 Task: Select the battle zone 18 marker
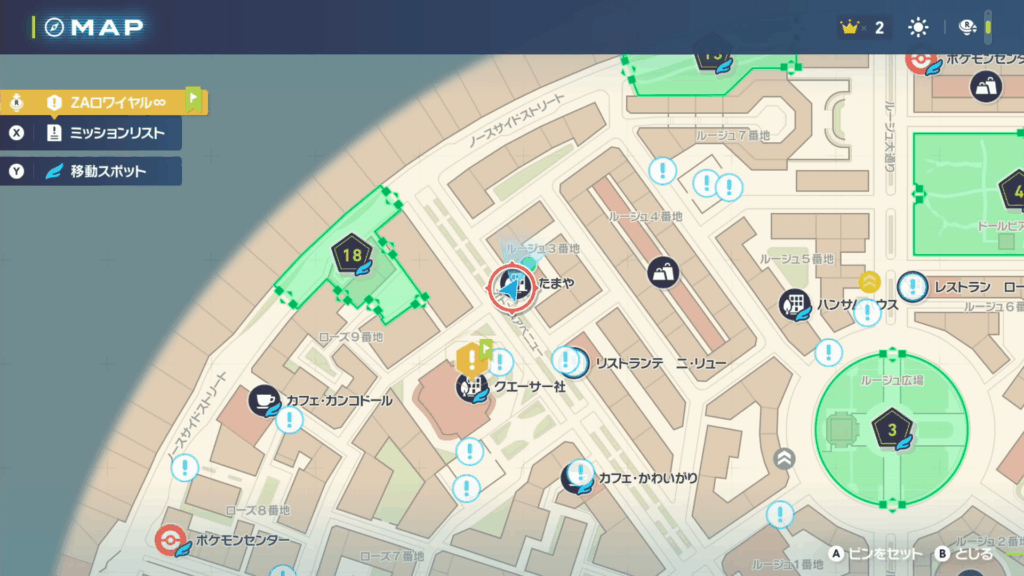pos(352,255)
